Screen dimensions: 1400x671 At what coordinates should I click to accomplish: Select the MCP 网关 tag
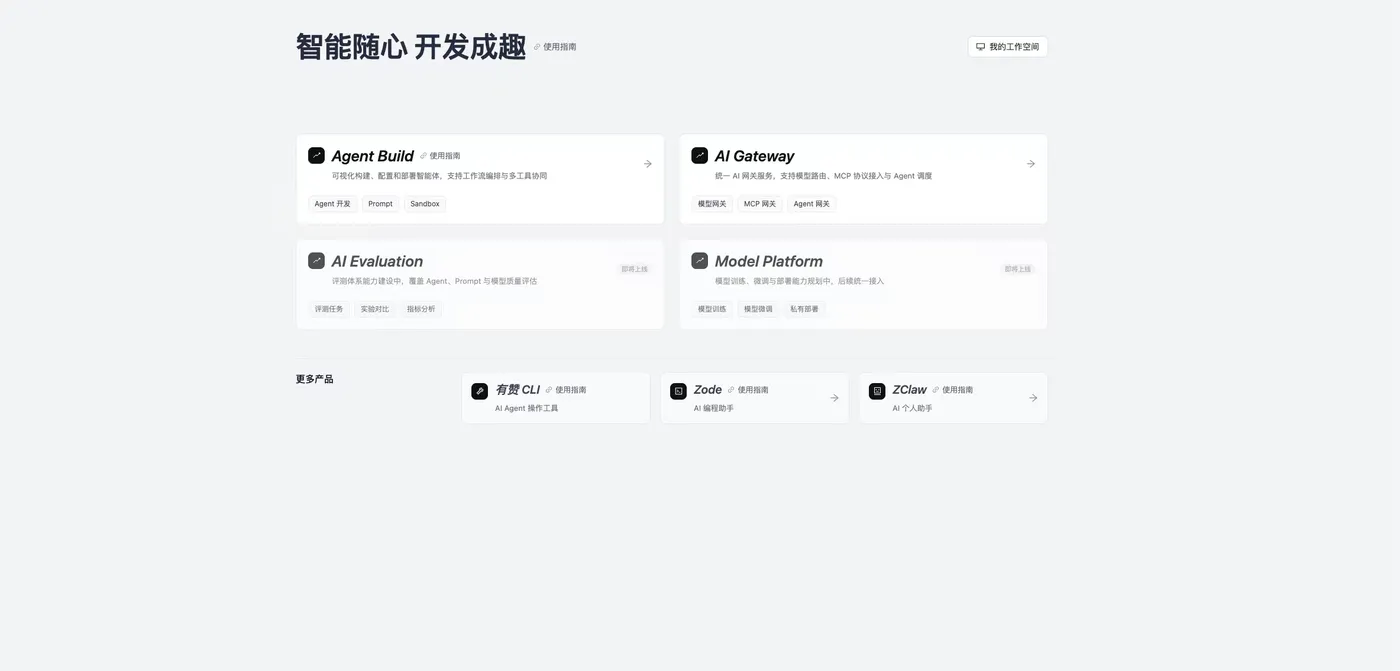click(x=760, y=204)
